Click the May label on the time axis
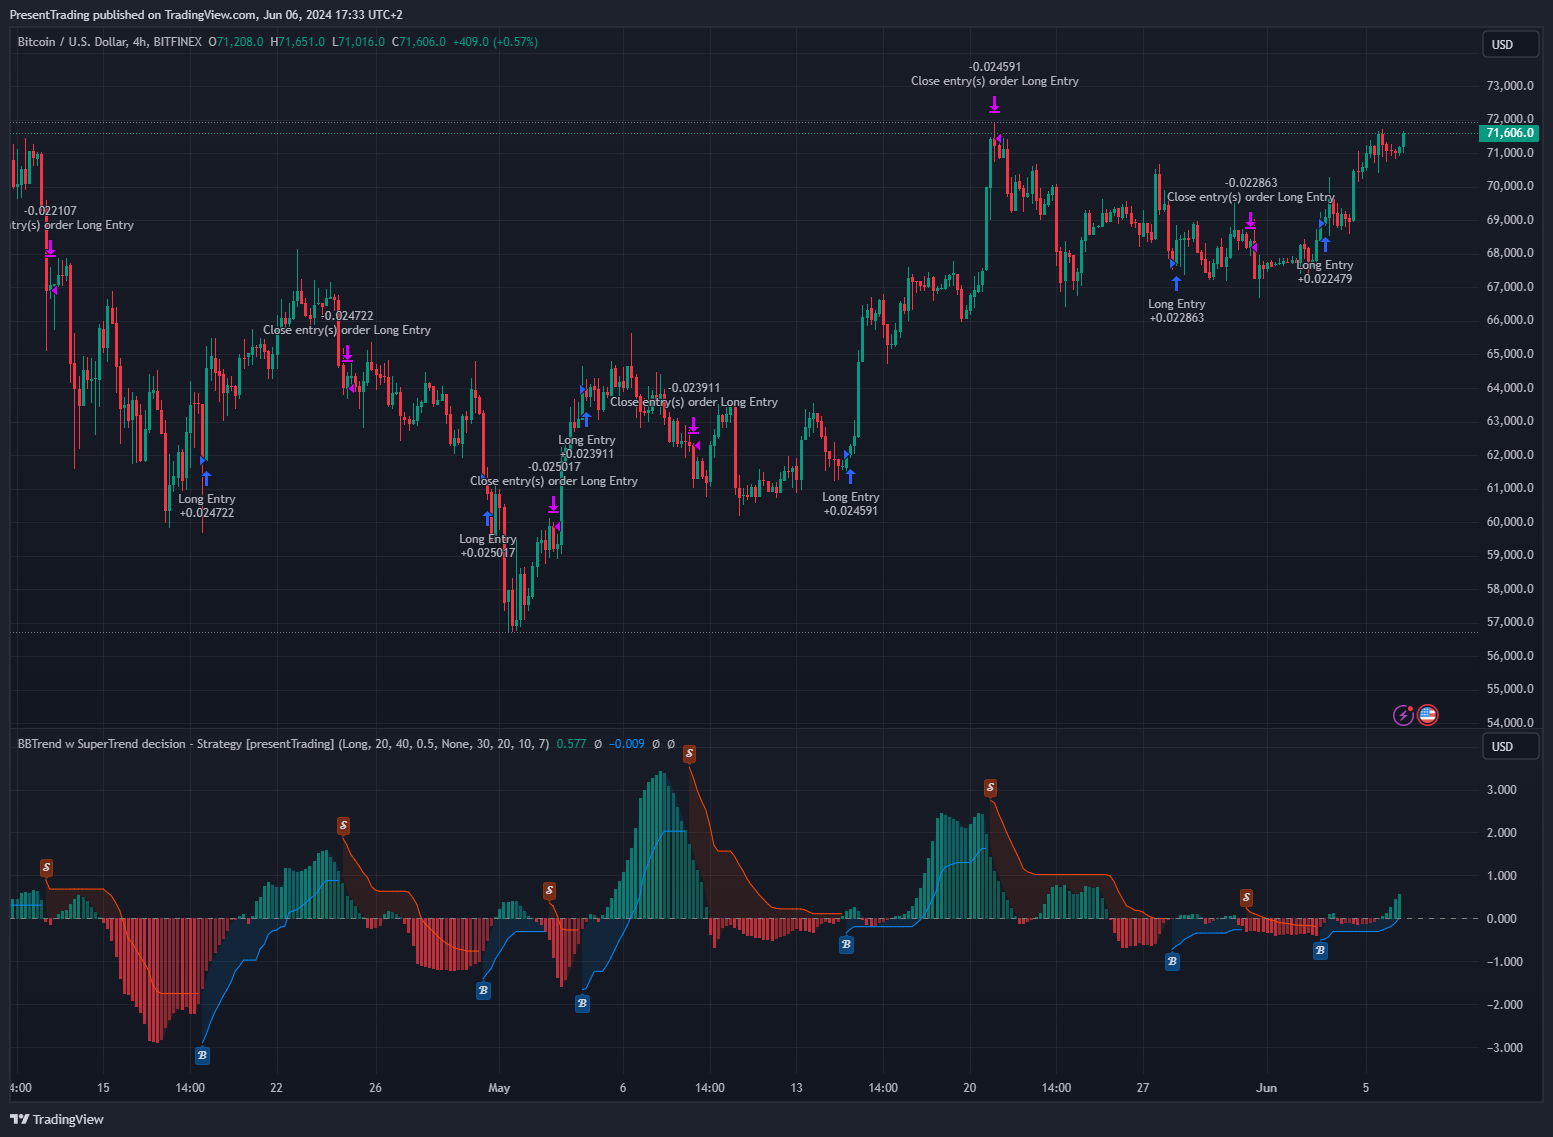Viewport: 1553px width, 1137px height. pos(499,1088)
